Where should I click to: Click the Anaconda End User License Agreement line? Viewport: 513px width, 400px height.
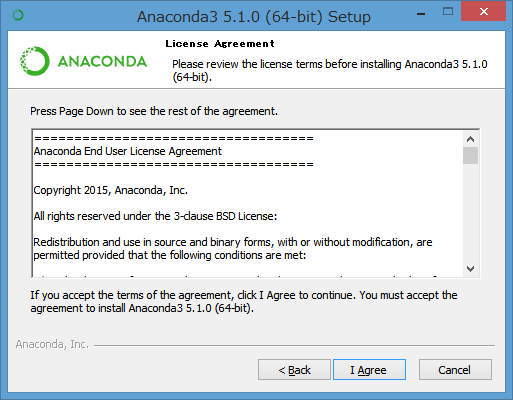pyautogui.click(x=128, y=151)
